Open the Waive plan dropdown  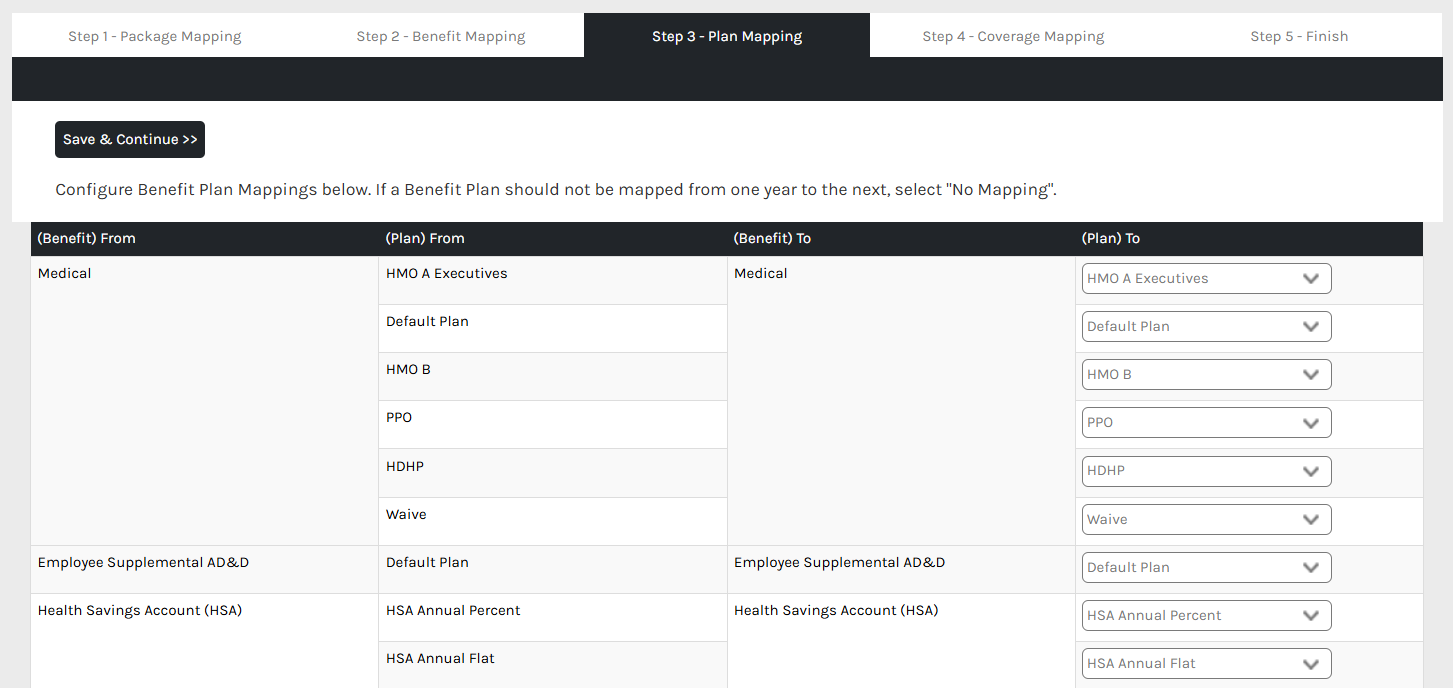[1207, 520]
